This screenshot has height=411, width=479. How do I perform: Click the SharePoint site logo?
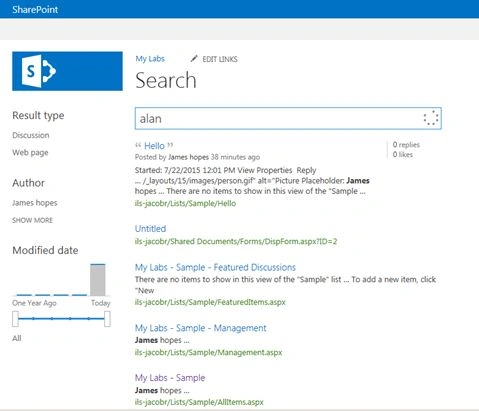(x=67, y=71)
